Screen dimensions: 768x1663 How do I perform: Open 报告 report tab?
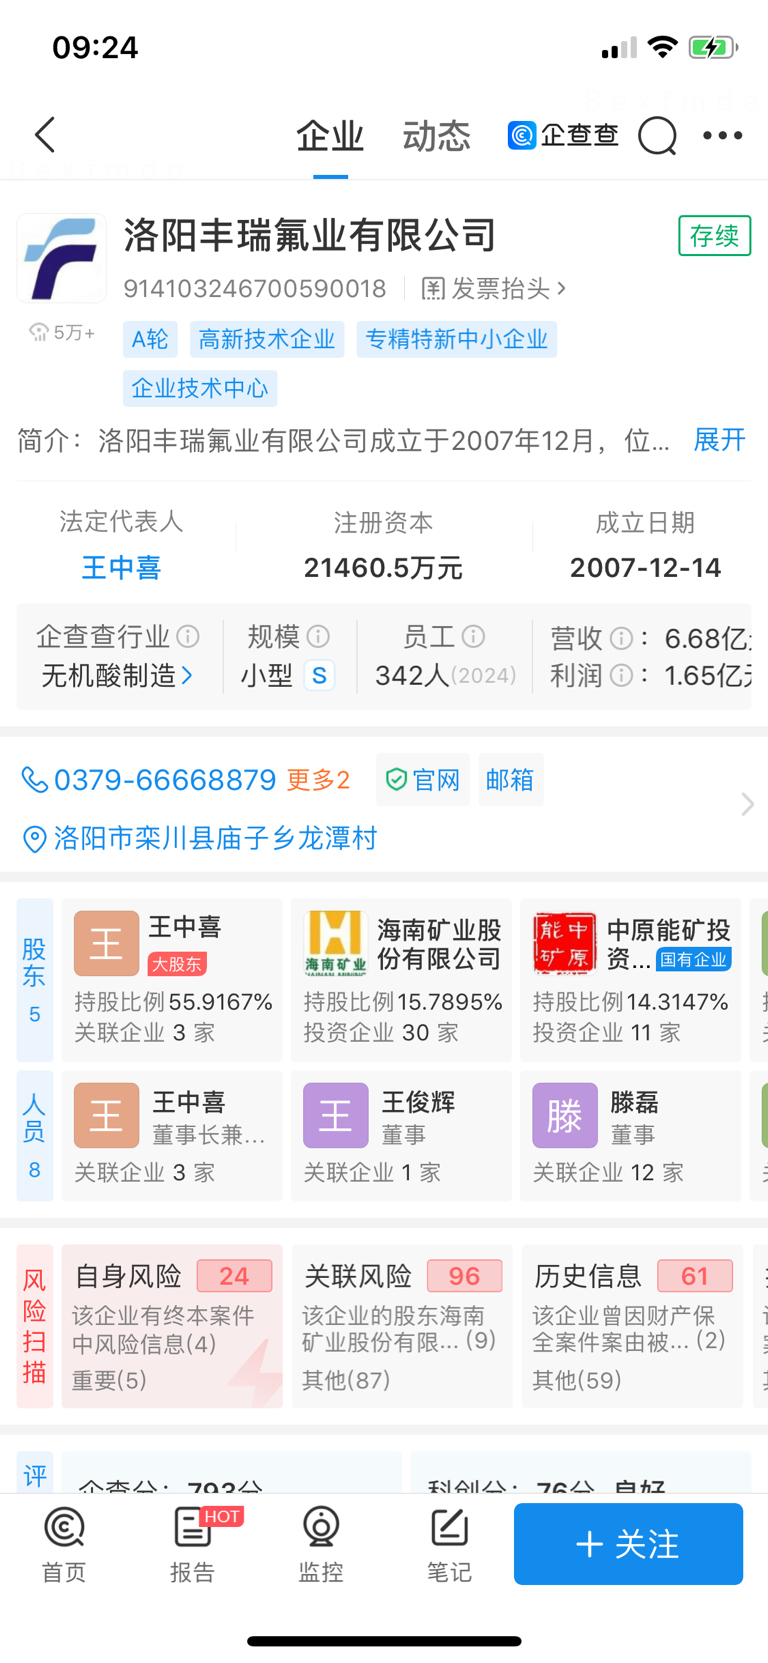(193, 1545)
